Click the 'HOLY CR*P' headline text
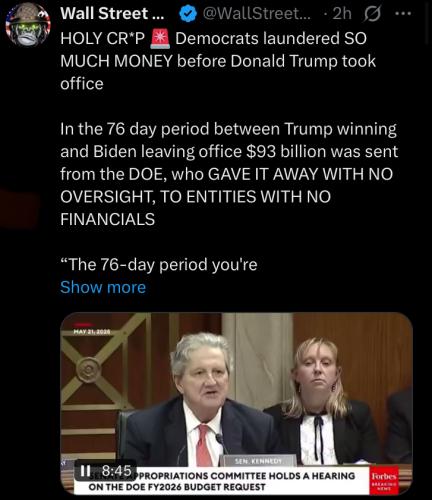Screen dimensions: 432x500 103,38
